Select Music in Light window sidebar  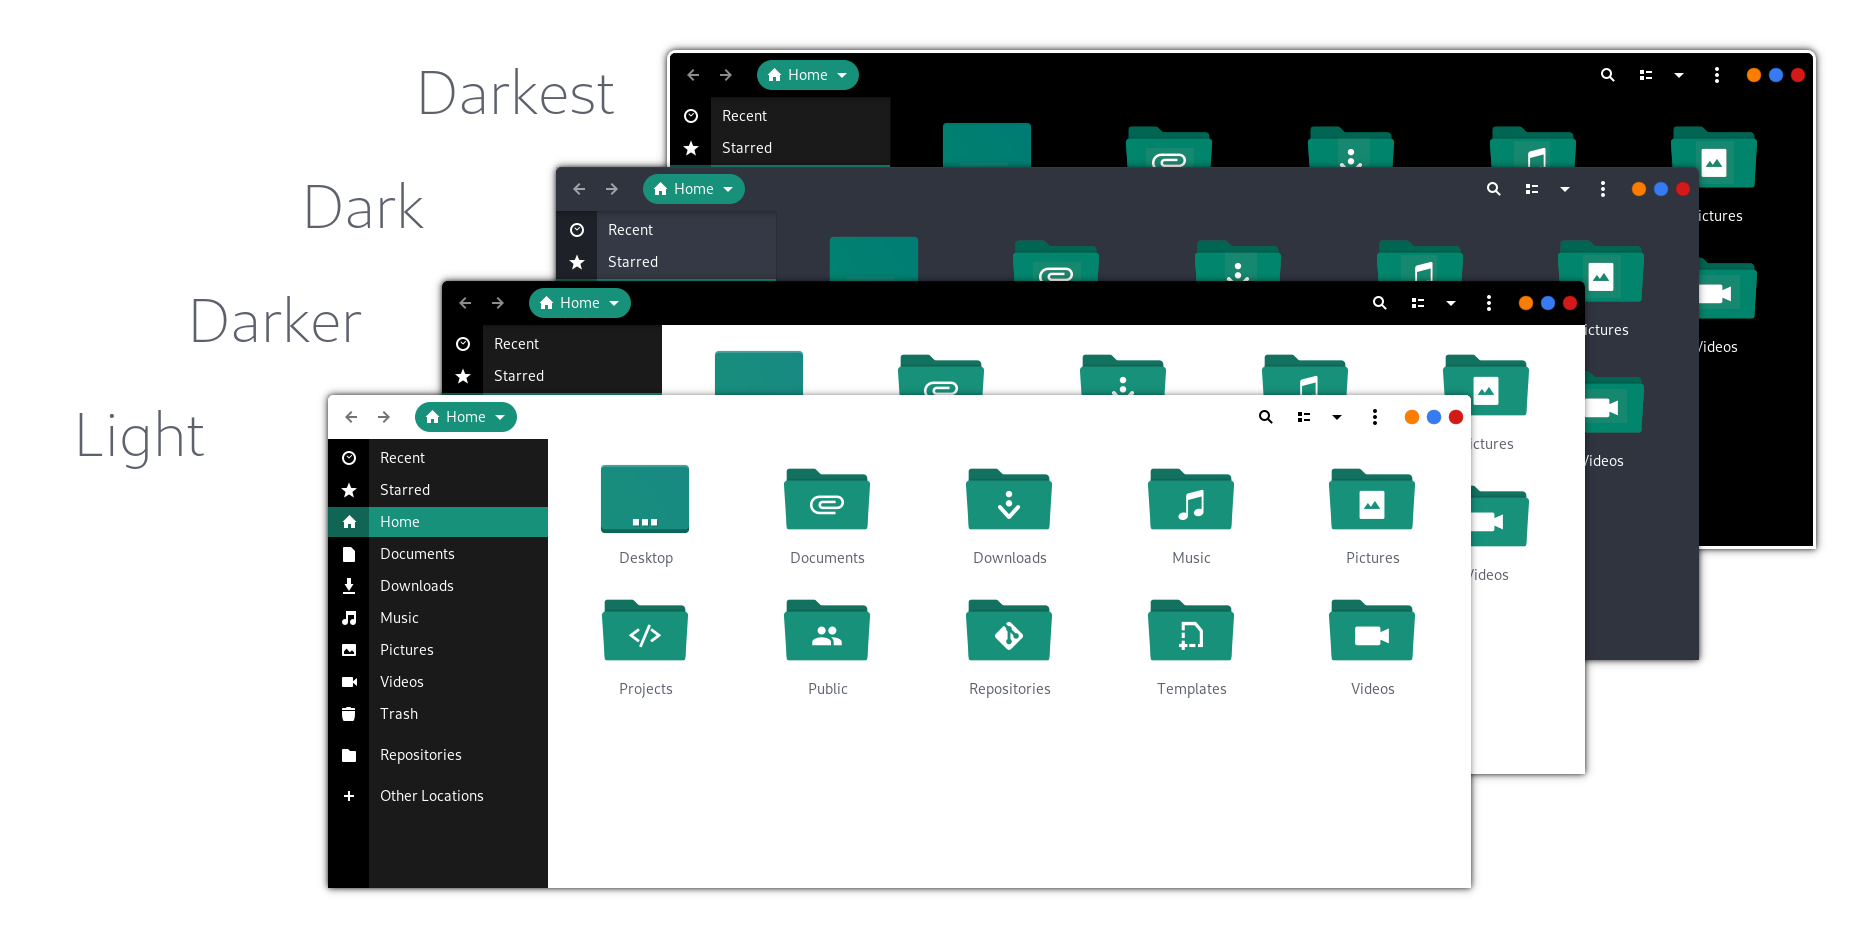[x=438, y=618]
